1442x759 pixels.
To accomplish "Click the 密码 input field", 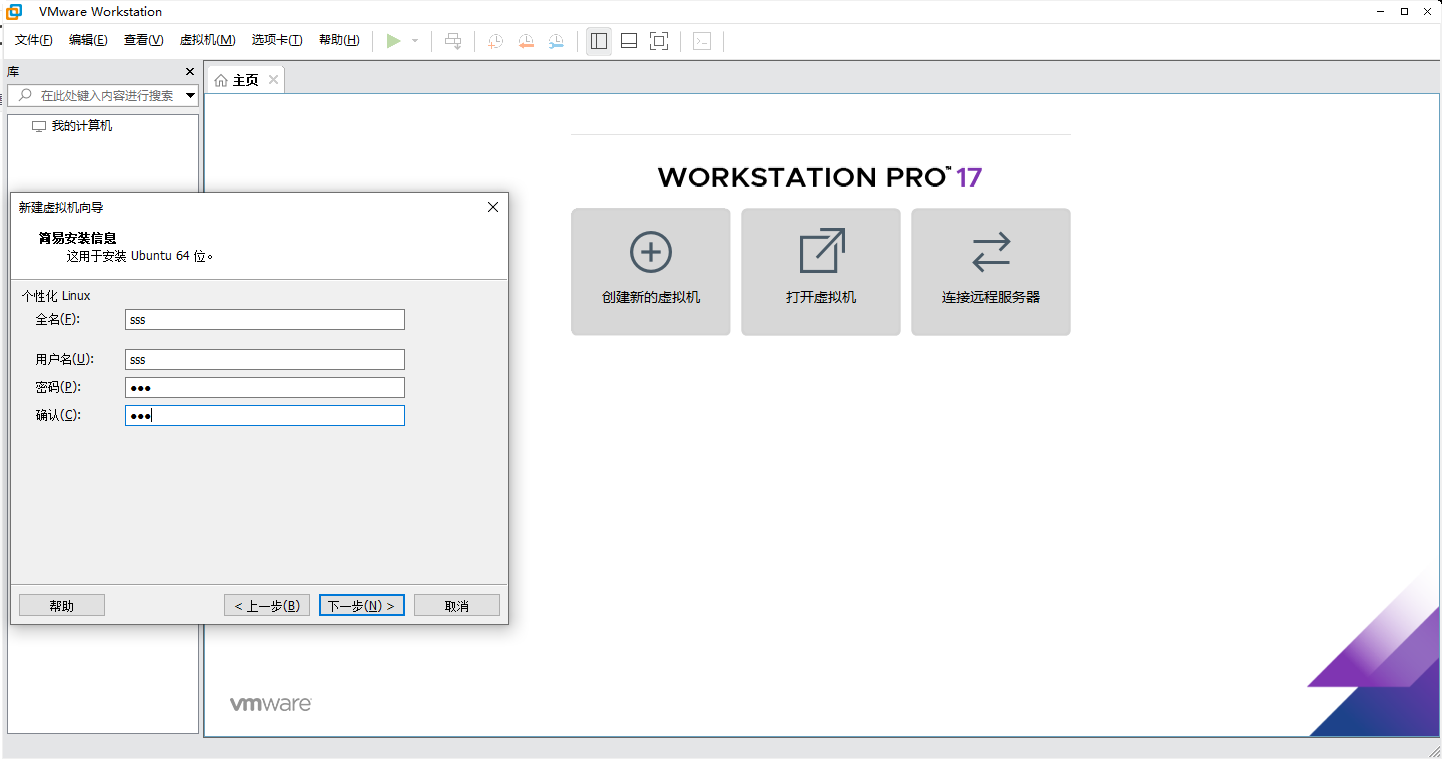I will (x=265, y=387).
